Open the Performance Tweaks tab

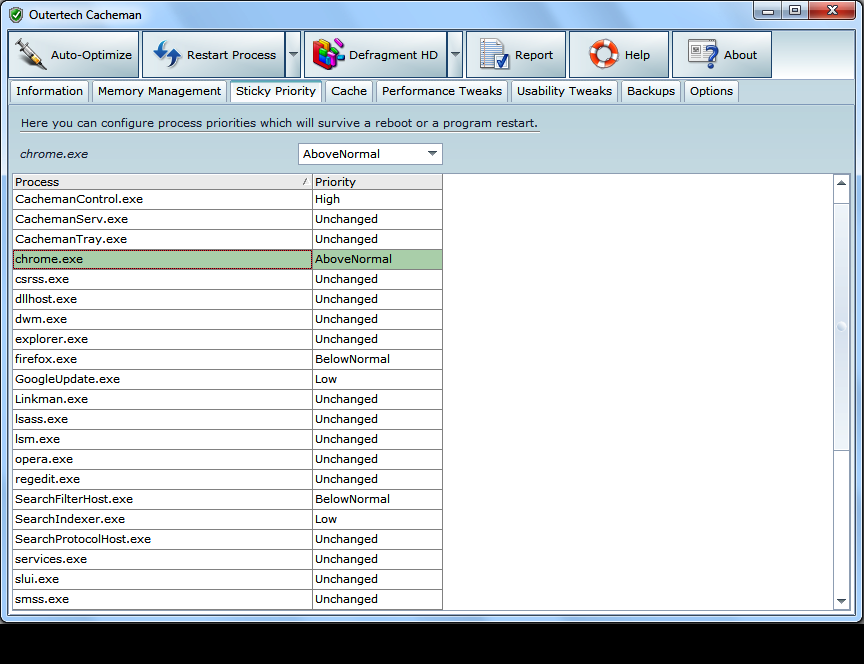442,91
